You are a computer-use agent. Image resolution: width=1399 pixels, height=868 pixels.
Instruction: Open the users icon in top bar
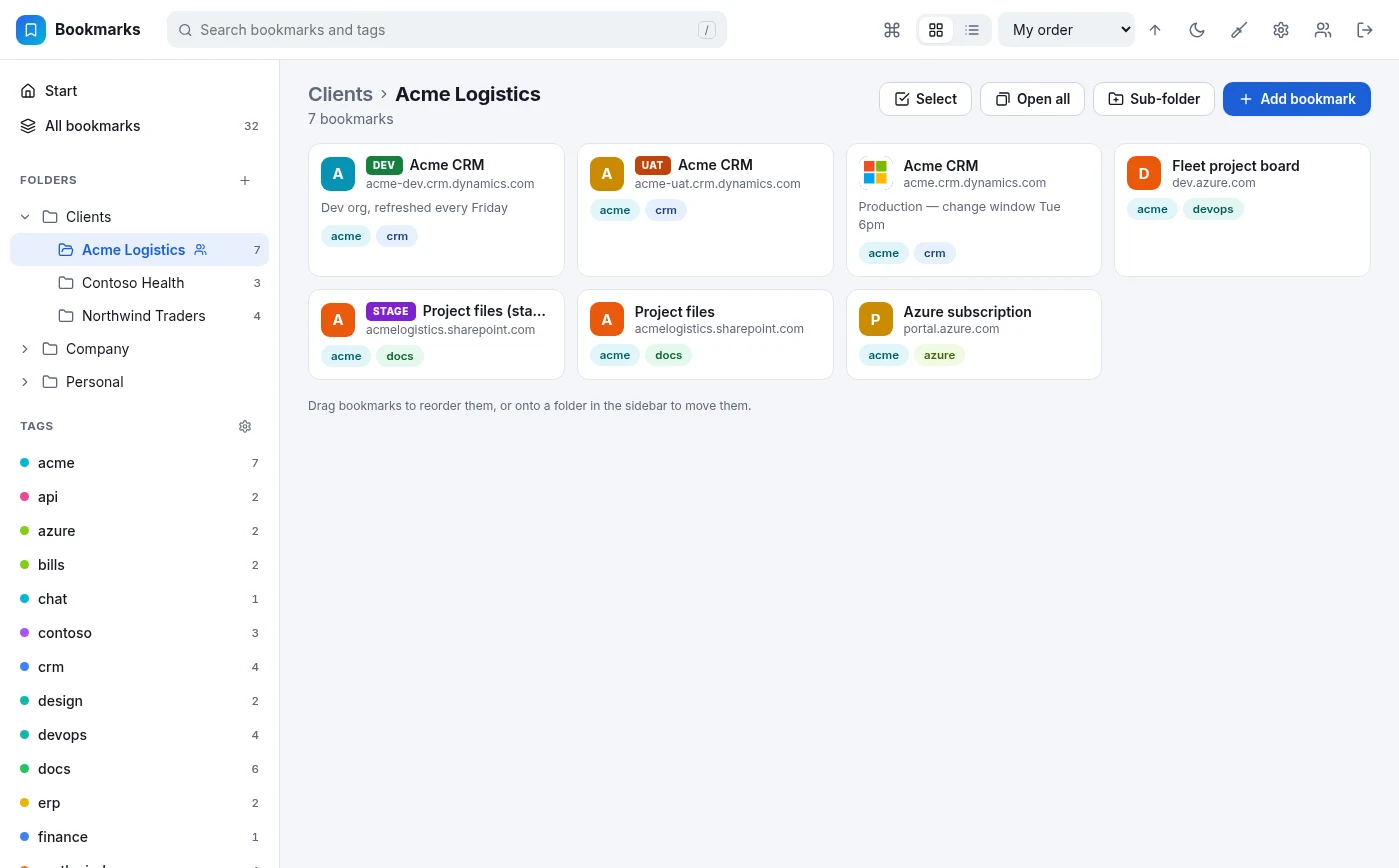coord(1323,30)
